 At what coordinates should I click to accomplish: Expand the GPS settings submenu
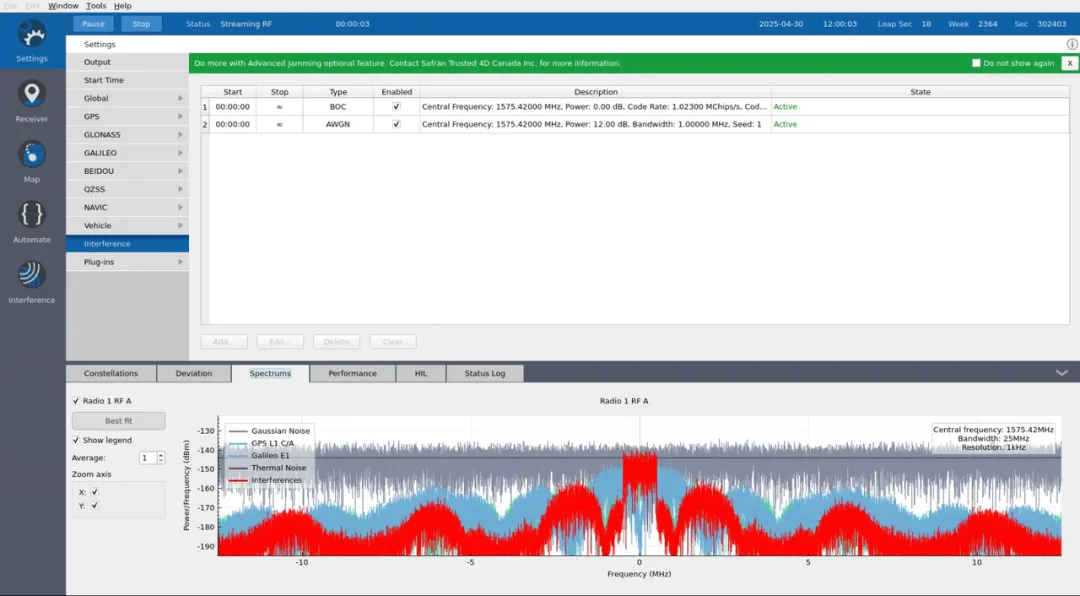(127, 116)
